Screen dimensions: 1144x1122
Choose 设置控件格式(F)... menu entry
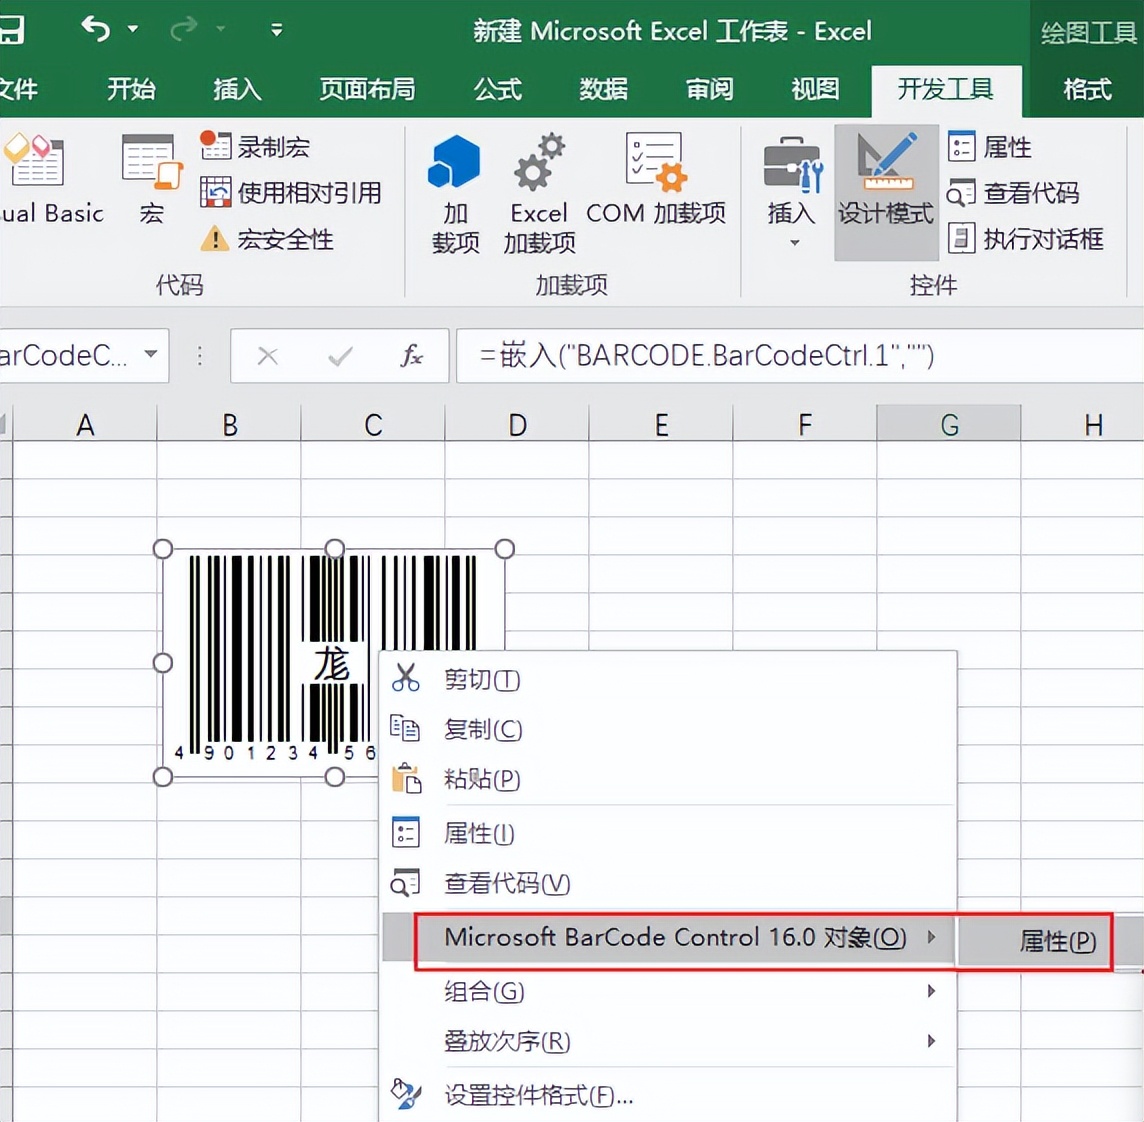669,1095
